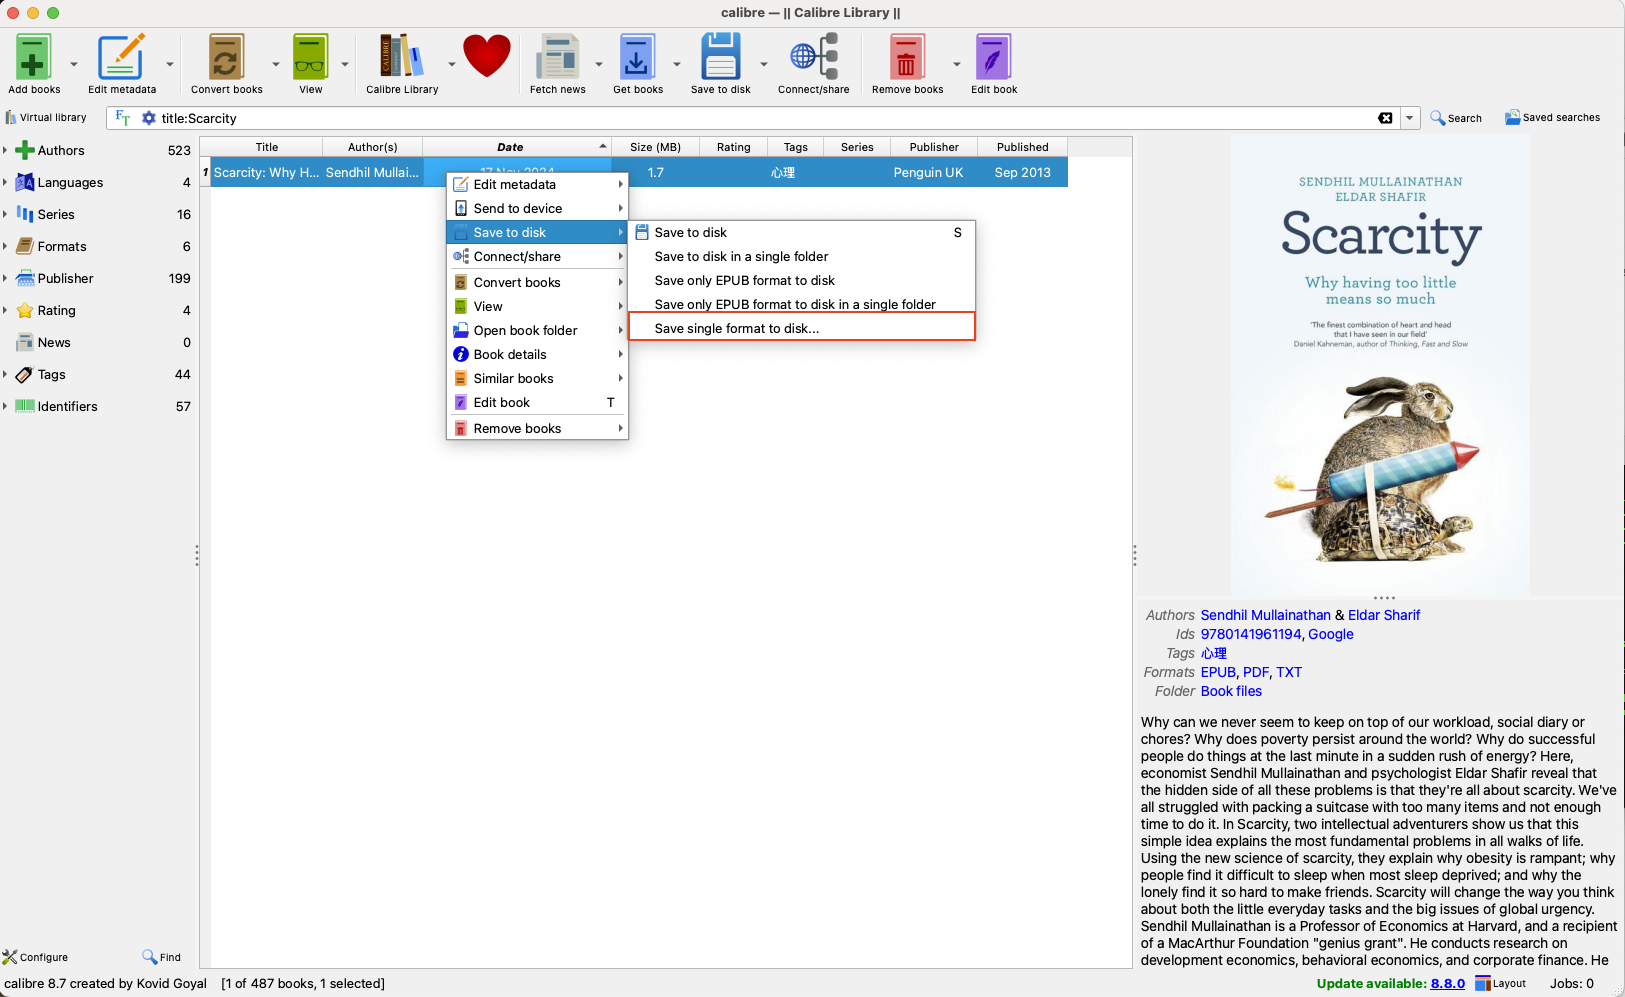The height and width of the screenshot is (997, 1625).
Task: Click the Configure tools icon
Action: click(x=35, y=957)
